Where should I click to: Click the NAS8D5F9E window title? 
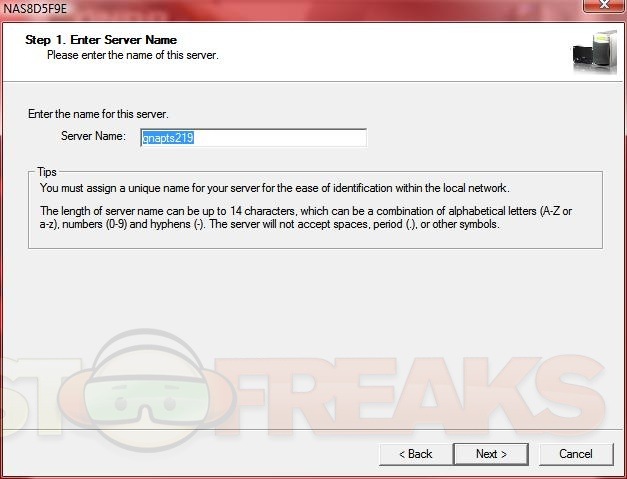(35, 8)
